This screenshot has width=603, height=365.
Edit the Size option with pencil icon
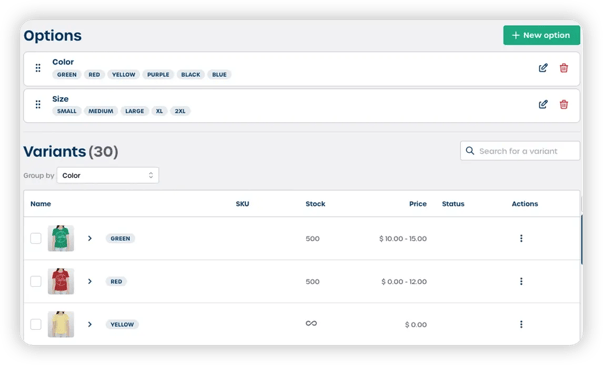(x=543, y=104)
